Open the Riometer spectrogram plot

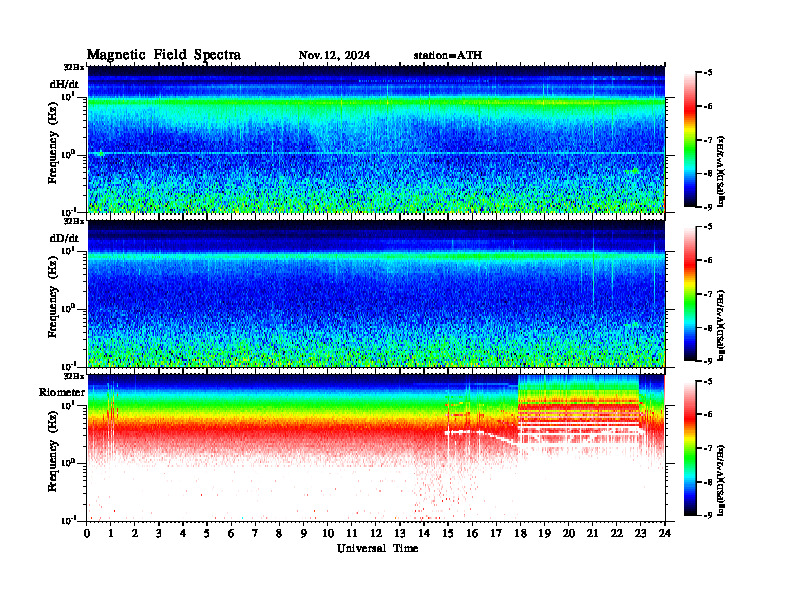376,447
